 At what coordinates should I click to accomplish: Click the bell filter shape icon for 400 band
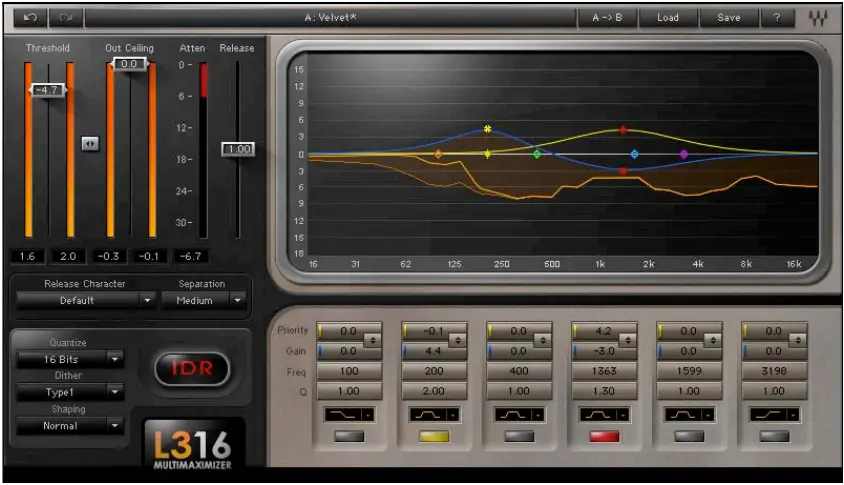pyautogui.click(x=513, y=414)
